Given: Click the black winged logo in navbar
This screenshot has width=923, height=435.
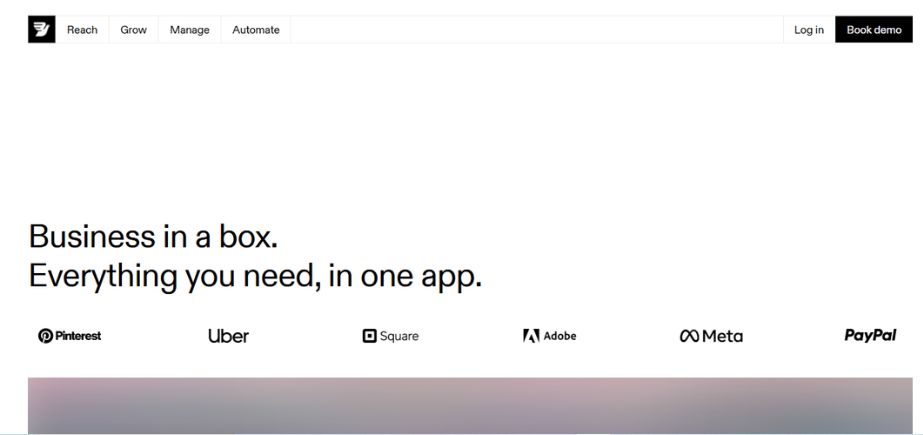Looking at the screenshot, I should click(x=42, y=30).
